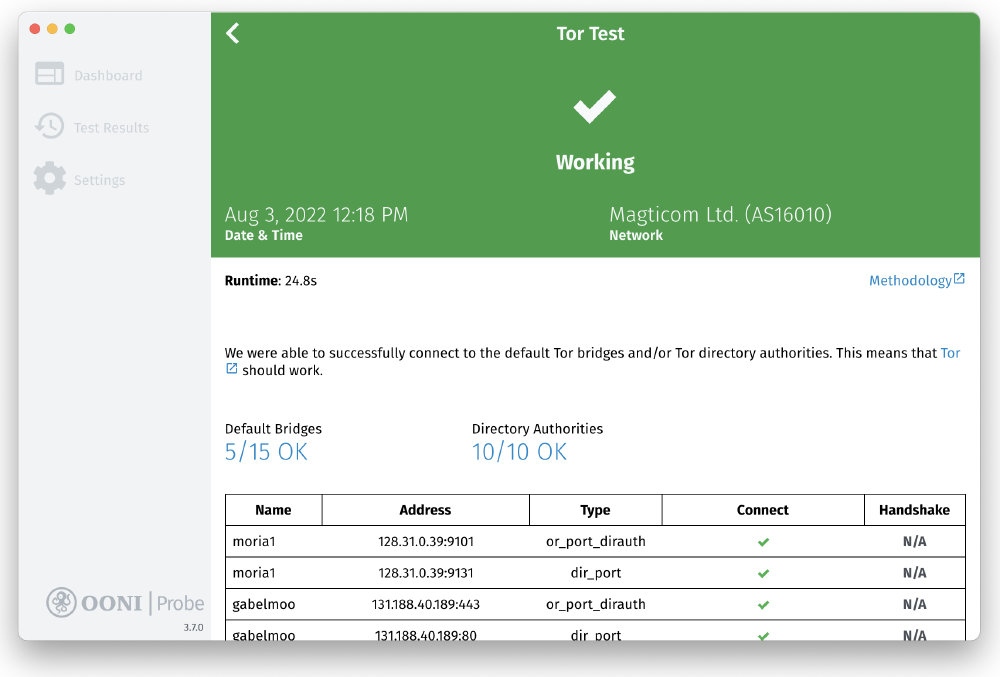This screenshot has width=1000, height=677.
Task: Select Test Results in the sidebar
Action: tap(110, 127)
